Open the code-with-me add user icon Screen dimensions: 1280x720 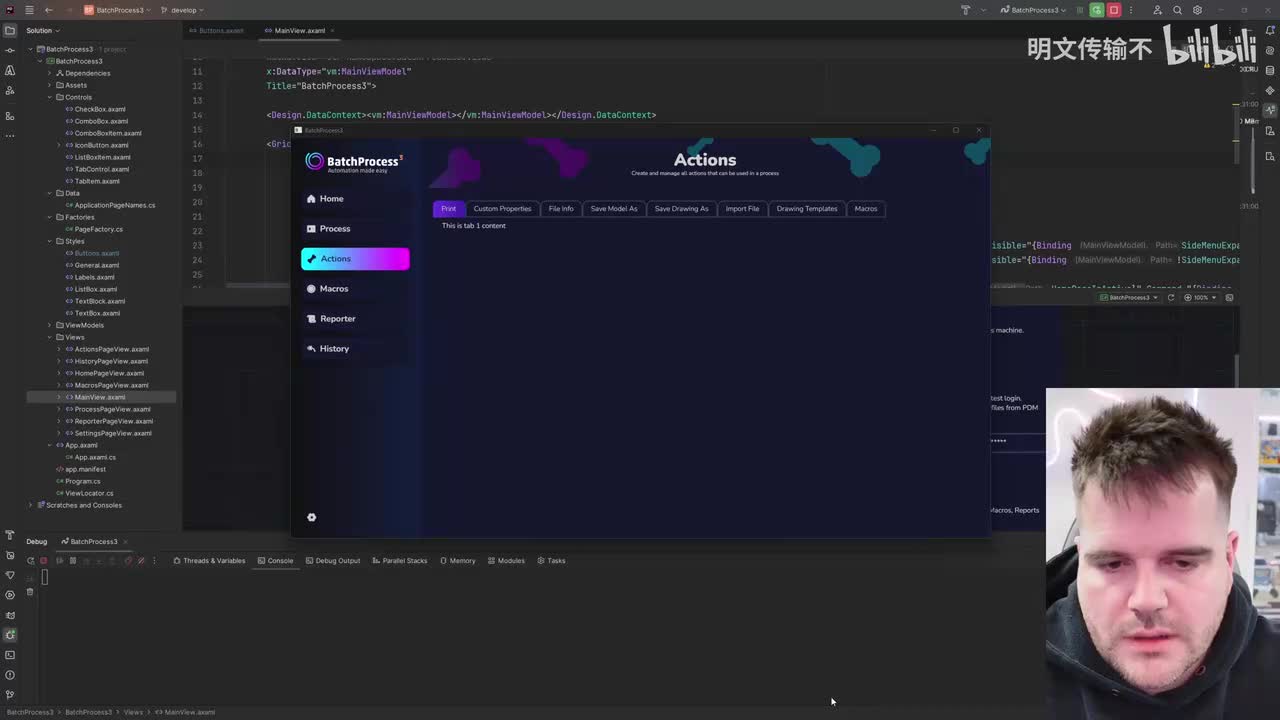[1158, 10]
